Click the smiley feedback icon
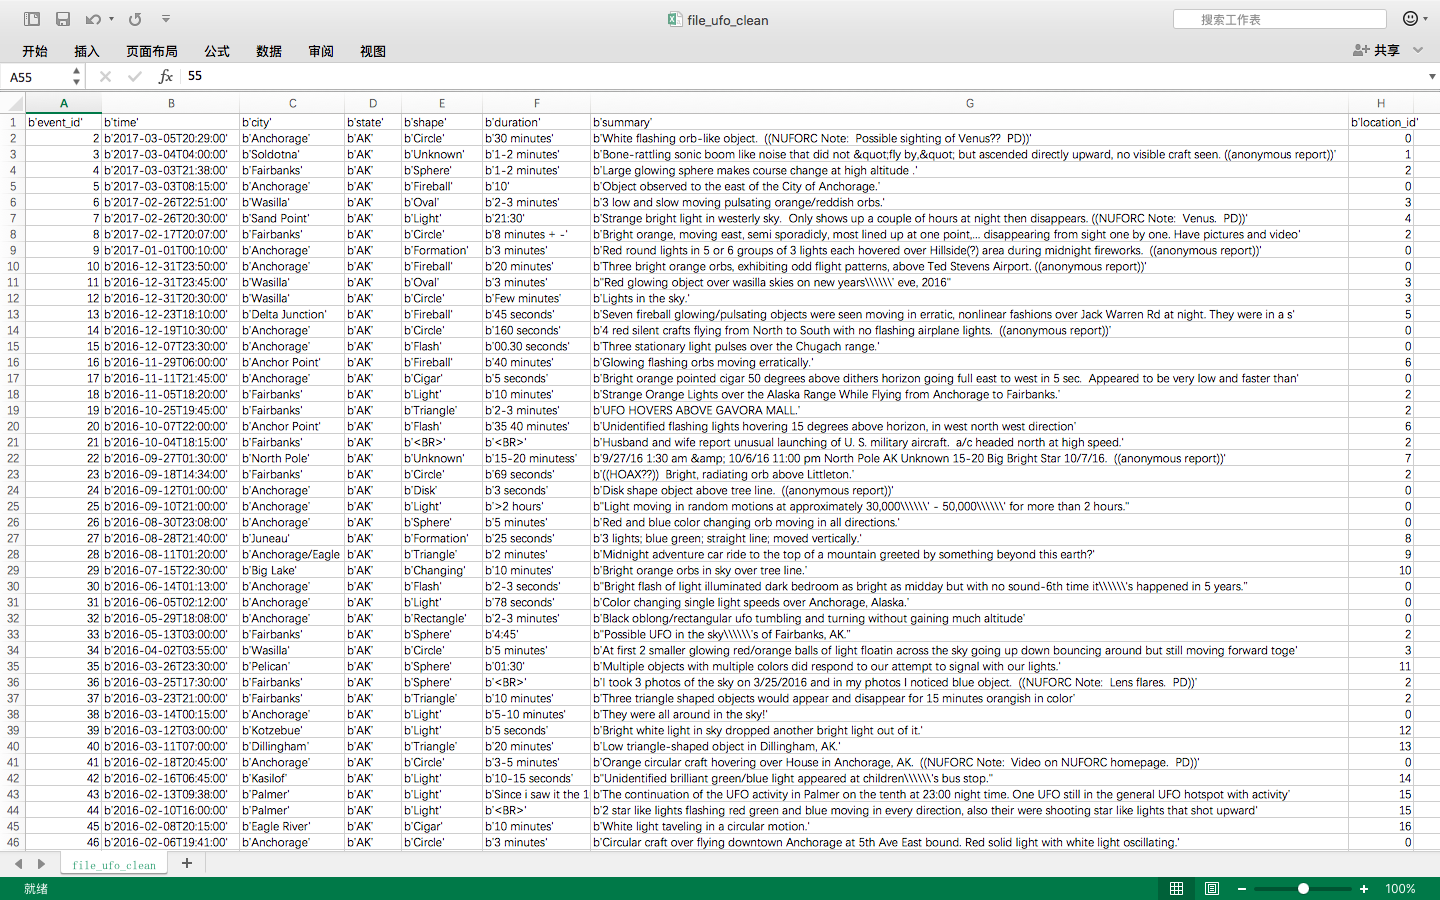This screenshot has height=900, width=1440. point(1410,19)
